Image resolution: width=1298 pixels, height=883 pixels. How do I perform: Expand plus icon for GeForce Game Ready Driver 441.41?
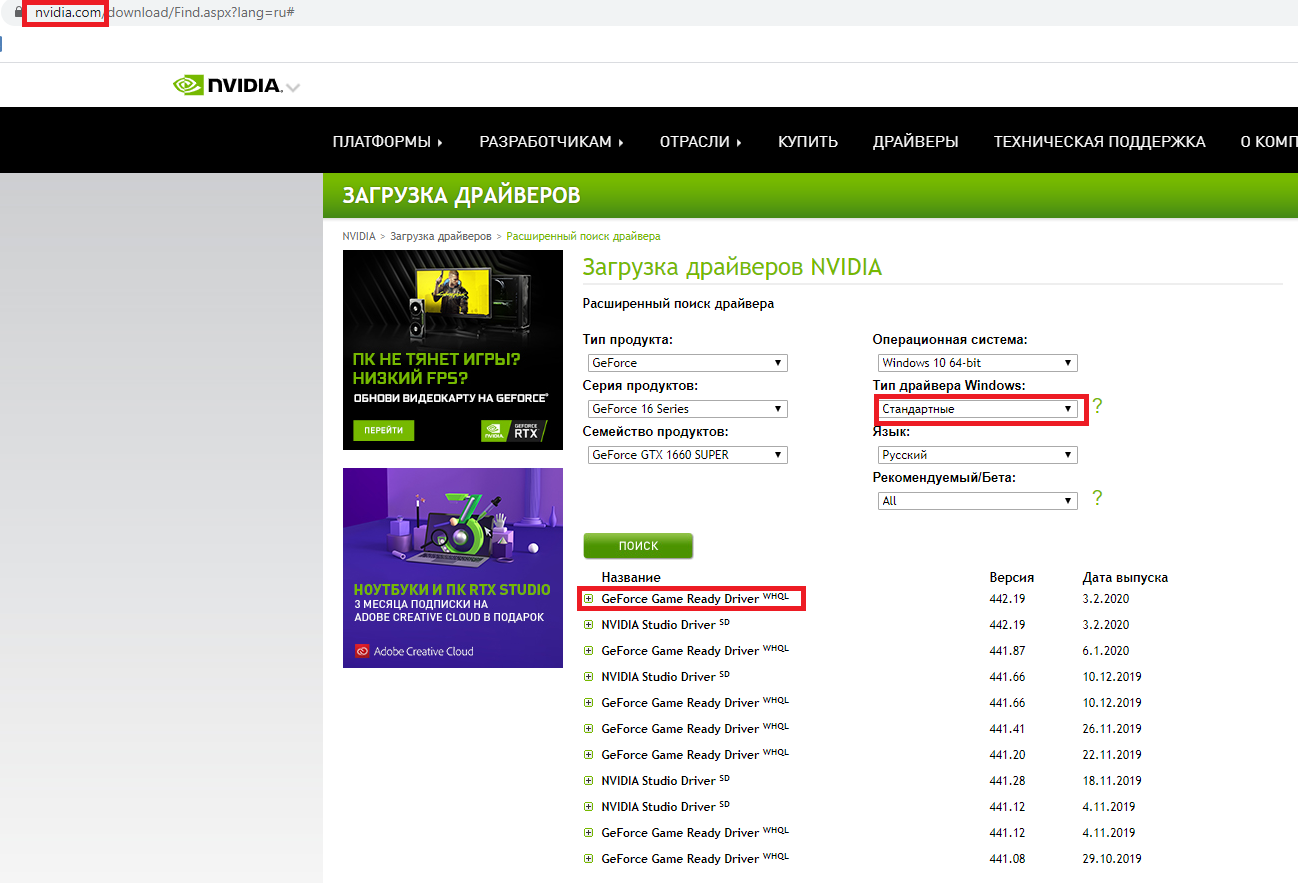[589, 729]
